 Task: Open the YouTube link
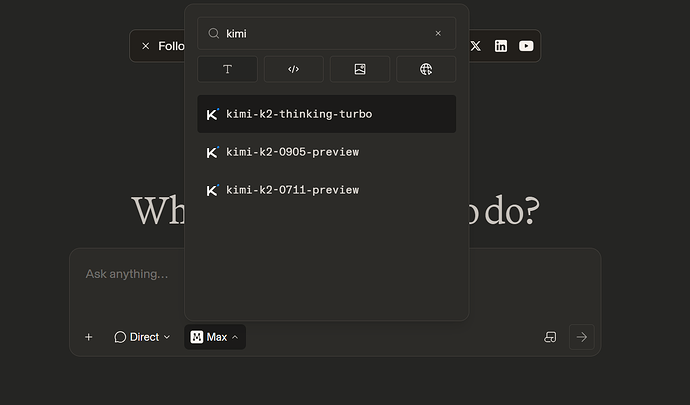[526, 46]
